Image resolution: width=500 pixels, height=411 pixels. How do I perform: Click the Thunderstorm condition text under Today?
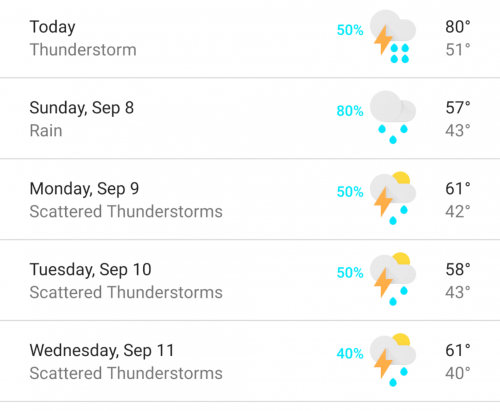pos(83,50)
